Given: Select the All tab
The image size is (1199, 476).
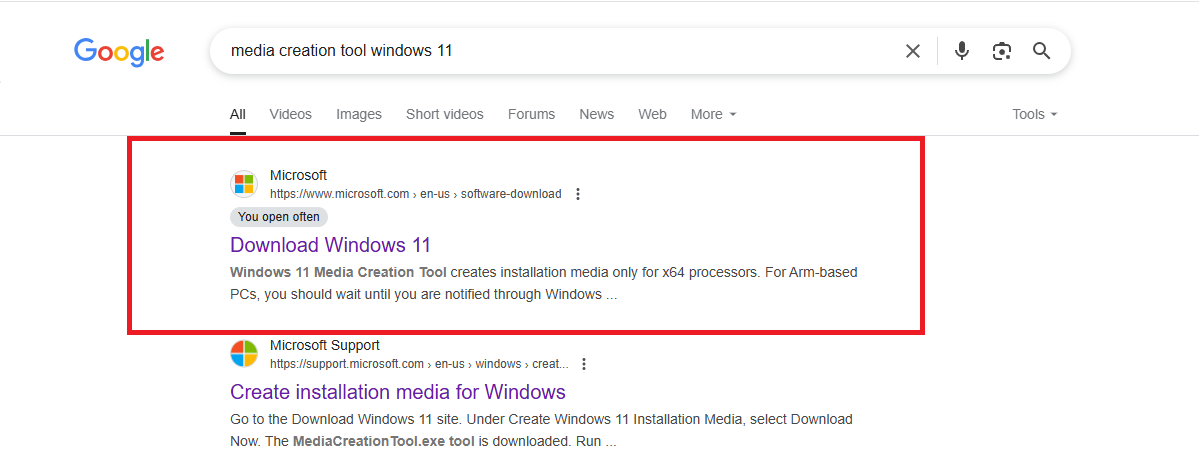Looking at the screenshot, I should (238, 114).
